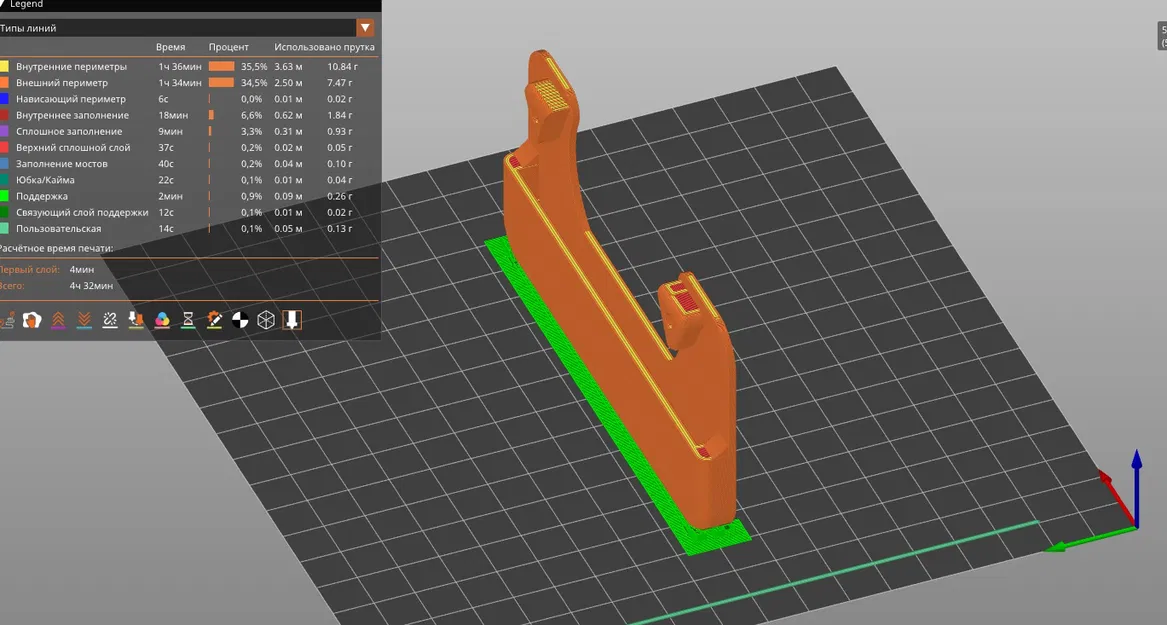Toggle color changes CMY circles icon
Screen dimensions: 1167x625
(x=162, y=320)
